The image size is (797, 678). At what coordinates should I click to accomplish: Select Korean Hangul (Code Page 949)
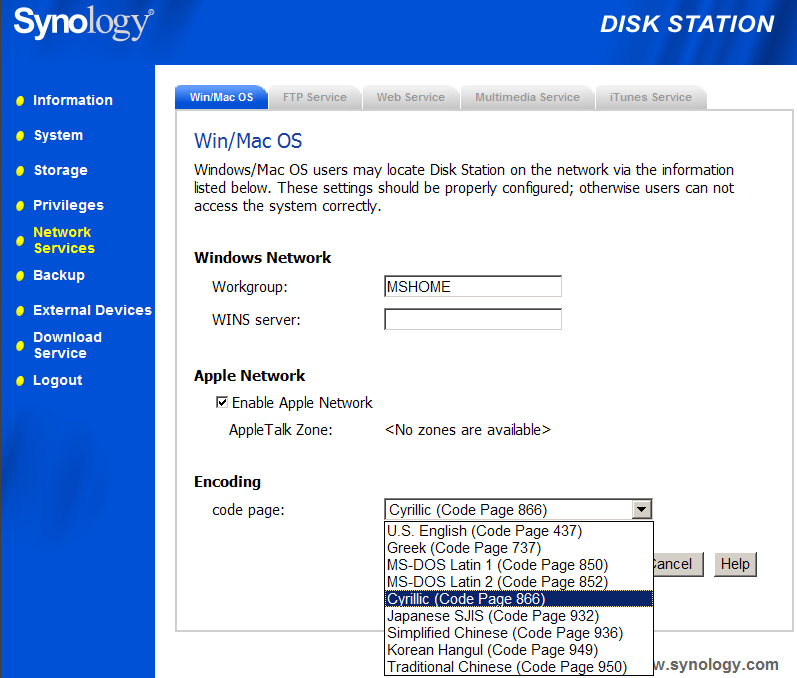point(519,650)
